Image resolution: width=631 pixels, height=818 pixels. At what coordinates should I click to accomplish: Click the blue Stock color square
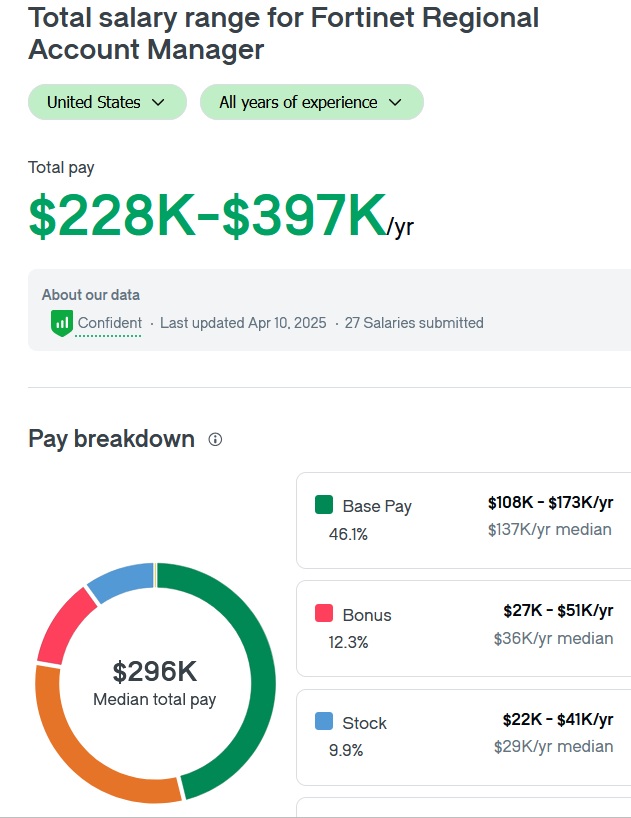coord(324,721)
